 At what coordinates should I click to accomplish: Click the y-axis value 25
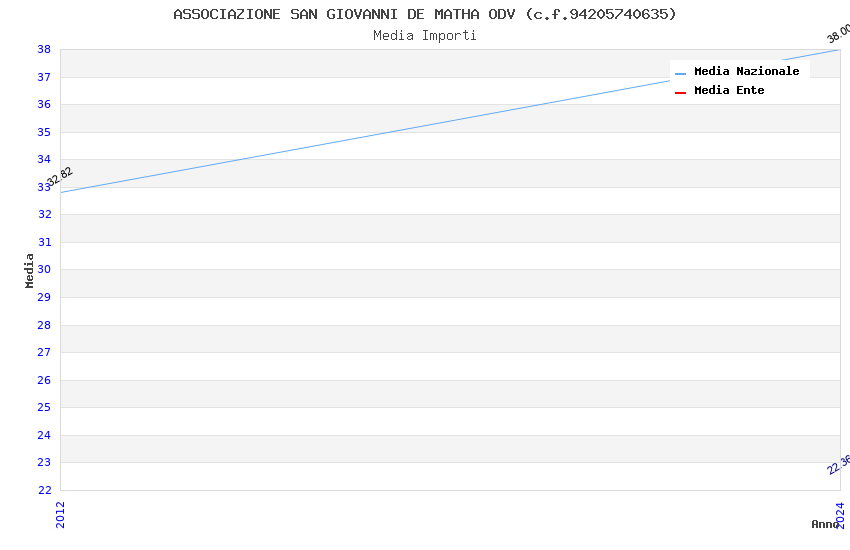44,407
